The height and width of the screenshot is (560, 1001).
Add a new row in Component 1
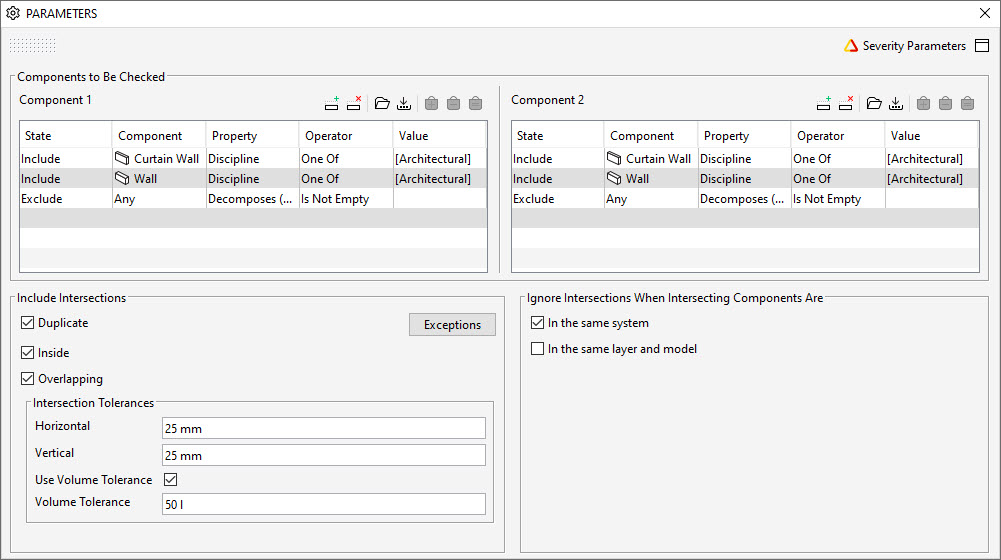(331, 103)
